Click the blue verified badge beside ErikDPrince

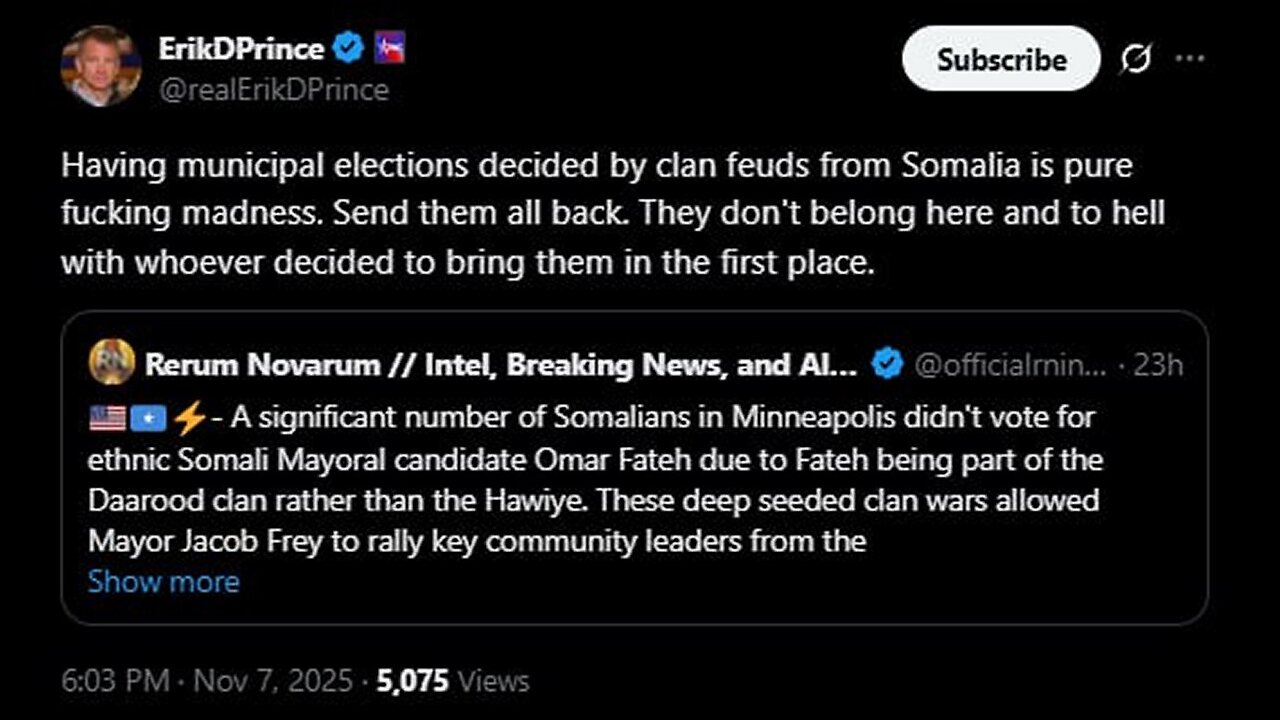point(348,48)
